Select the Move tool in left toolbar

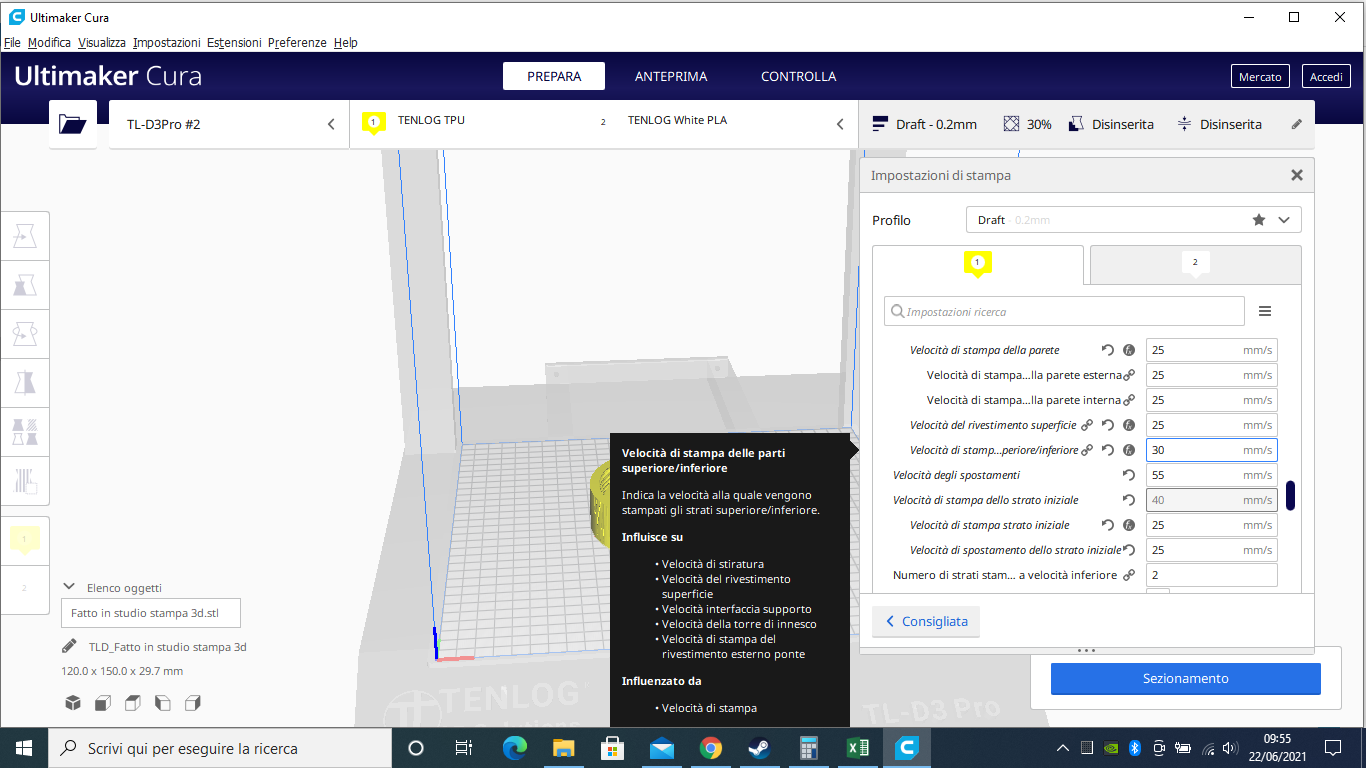tap(25, 237)
